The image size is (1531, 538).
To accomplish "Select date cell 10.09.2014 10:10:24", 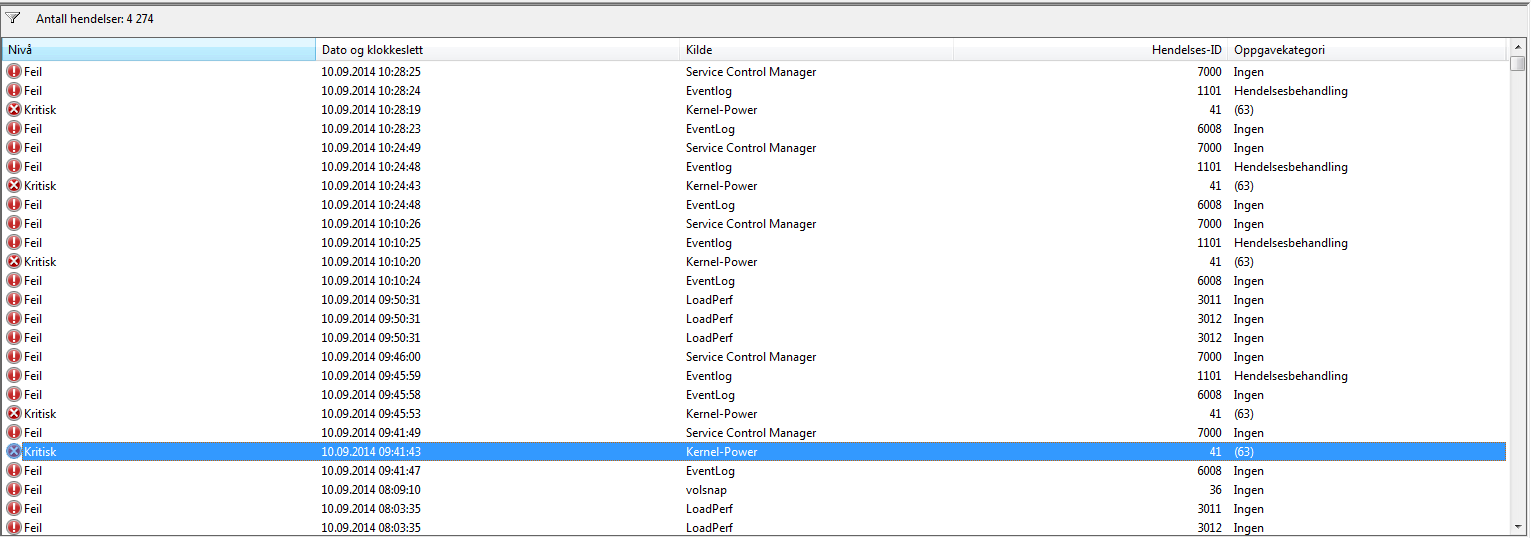I will (371, 281).
